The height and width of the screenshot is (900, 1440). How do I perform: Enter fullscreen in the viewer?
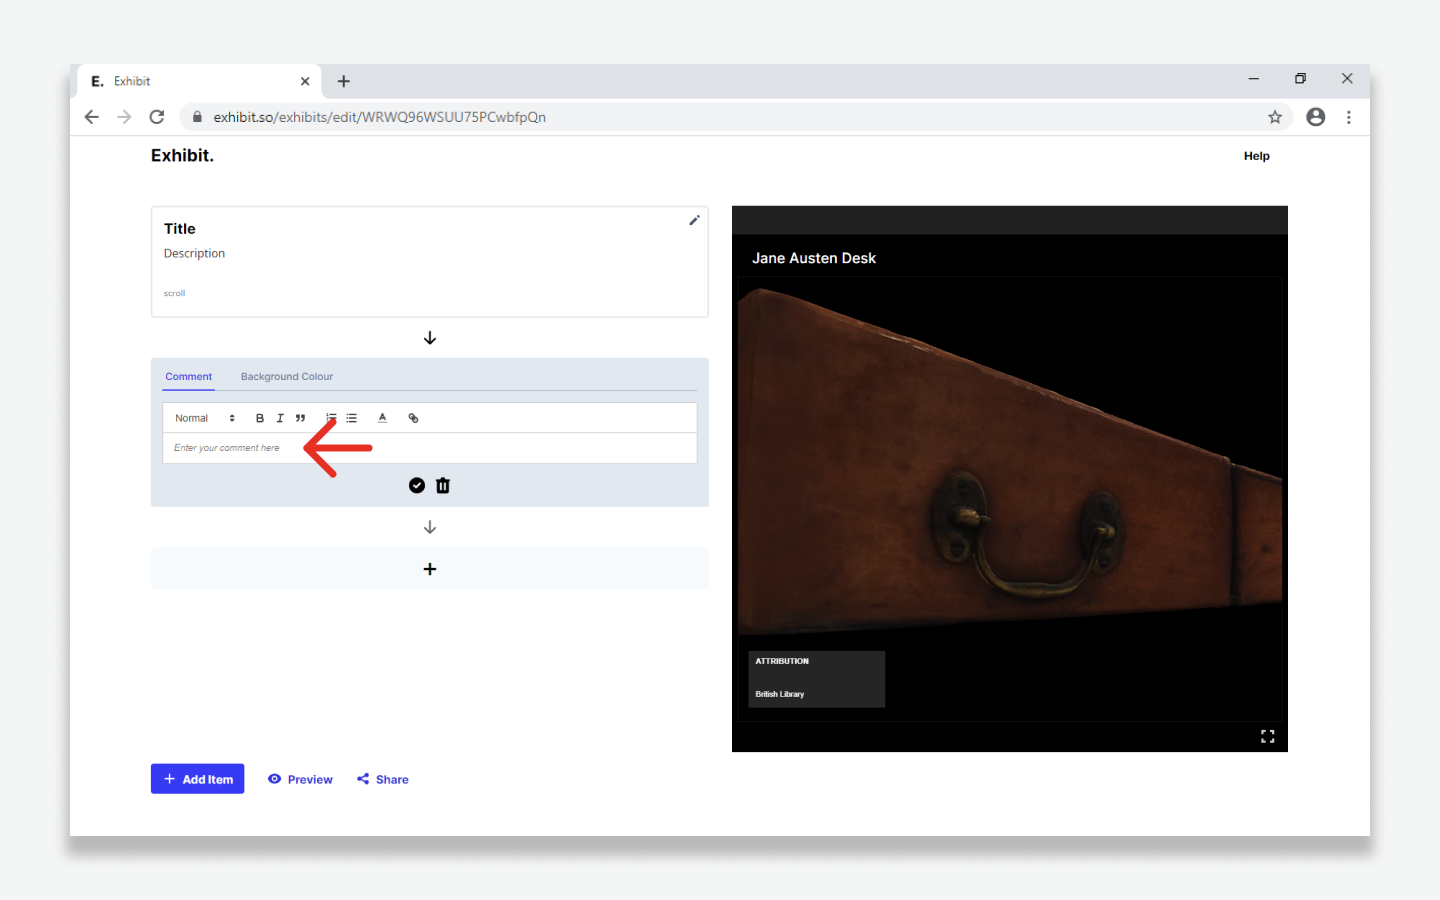click(1267, 736)
